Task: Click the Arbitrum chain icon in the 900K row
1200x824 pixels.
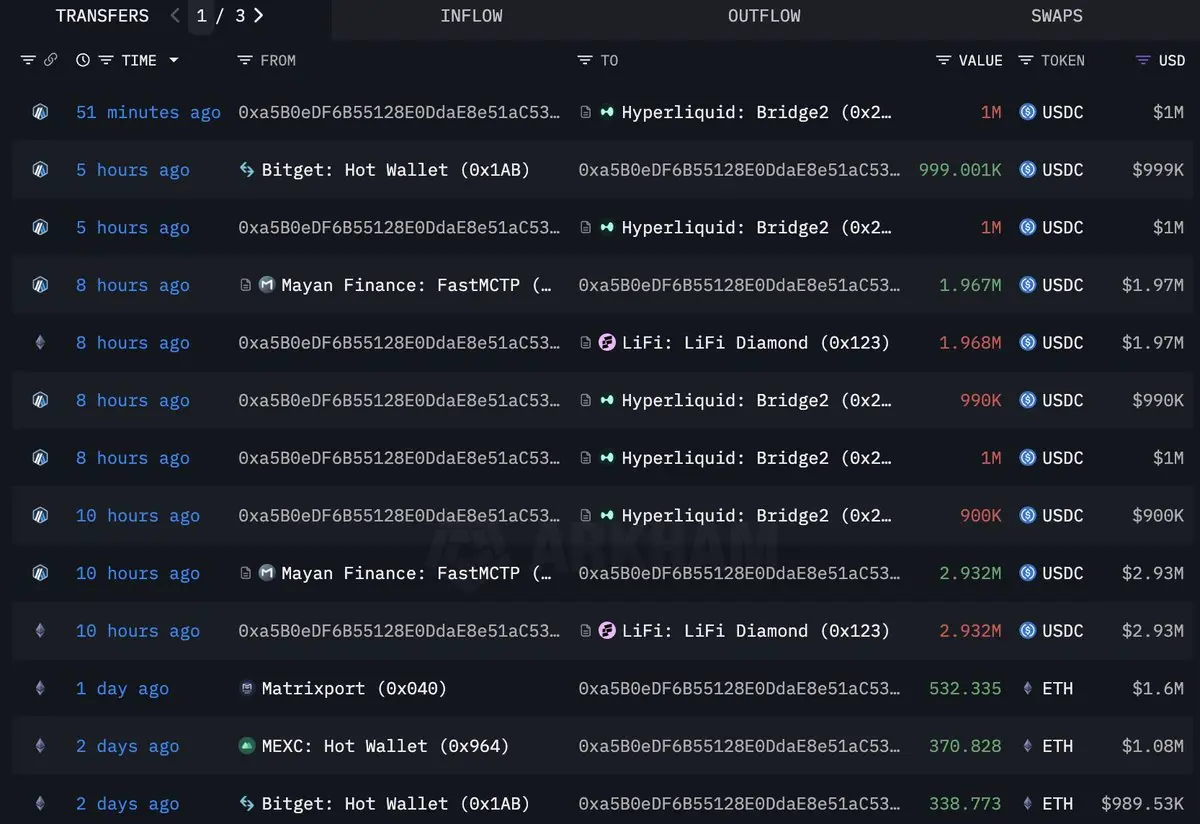Action: (40, 516)
